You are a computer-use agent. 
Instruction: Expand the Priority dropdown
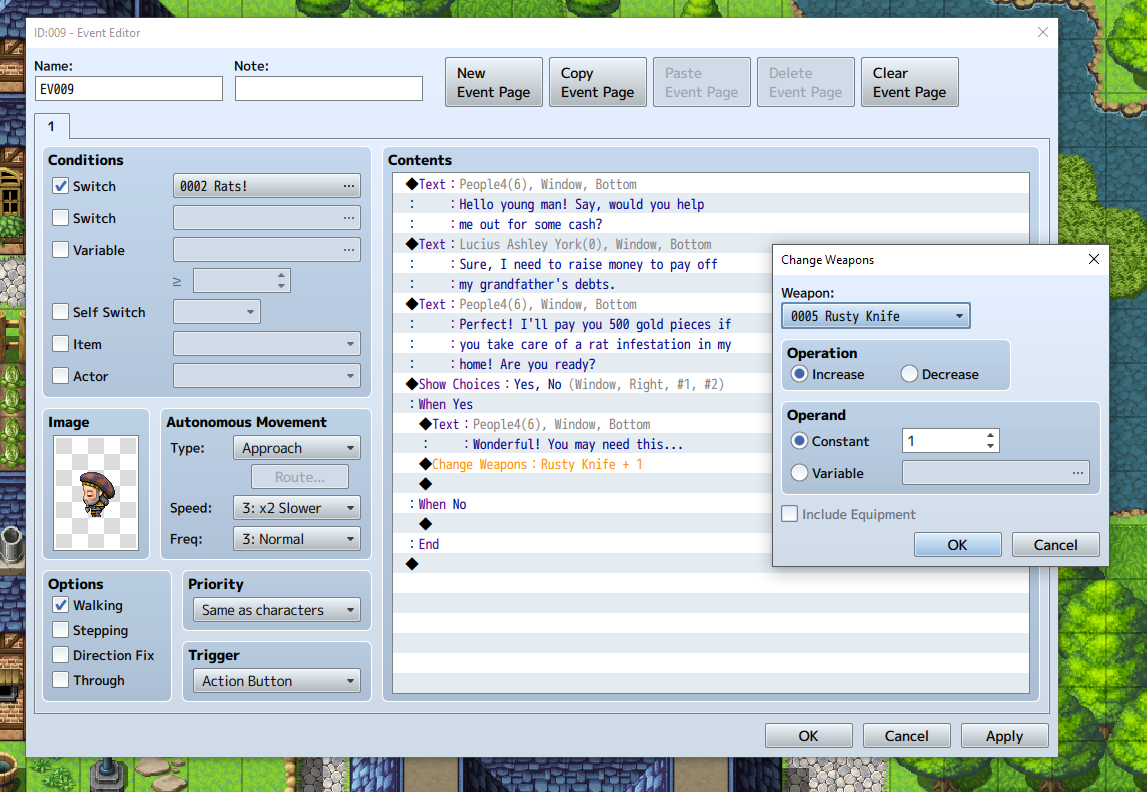point(275,610)
